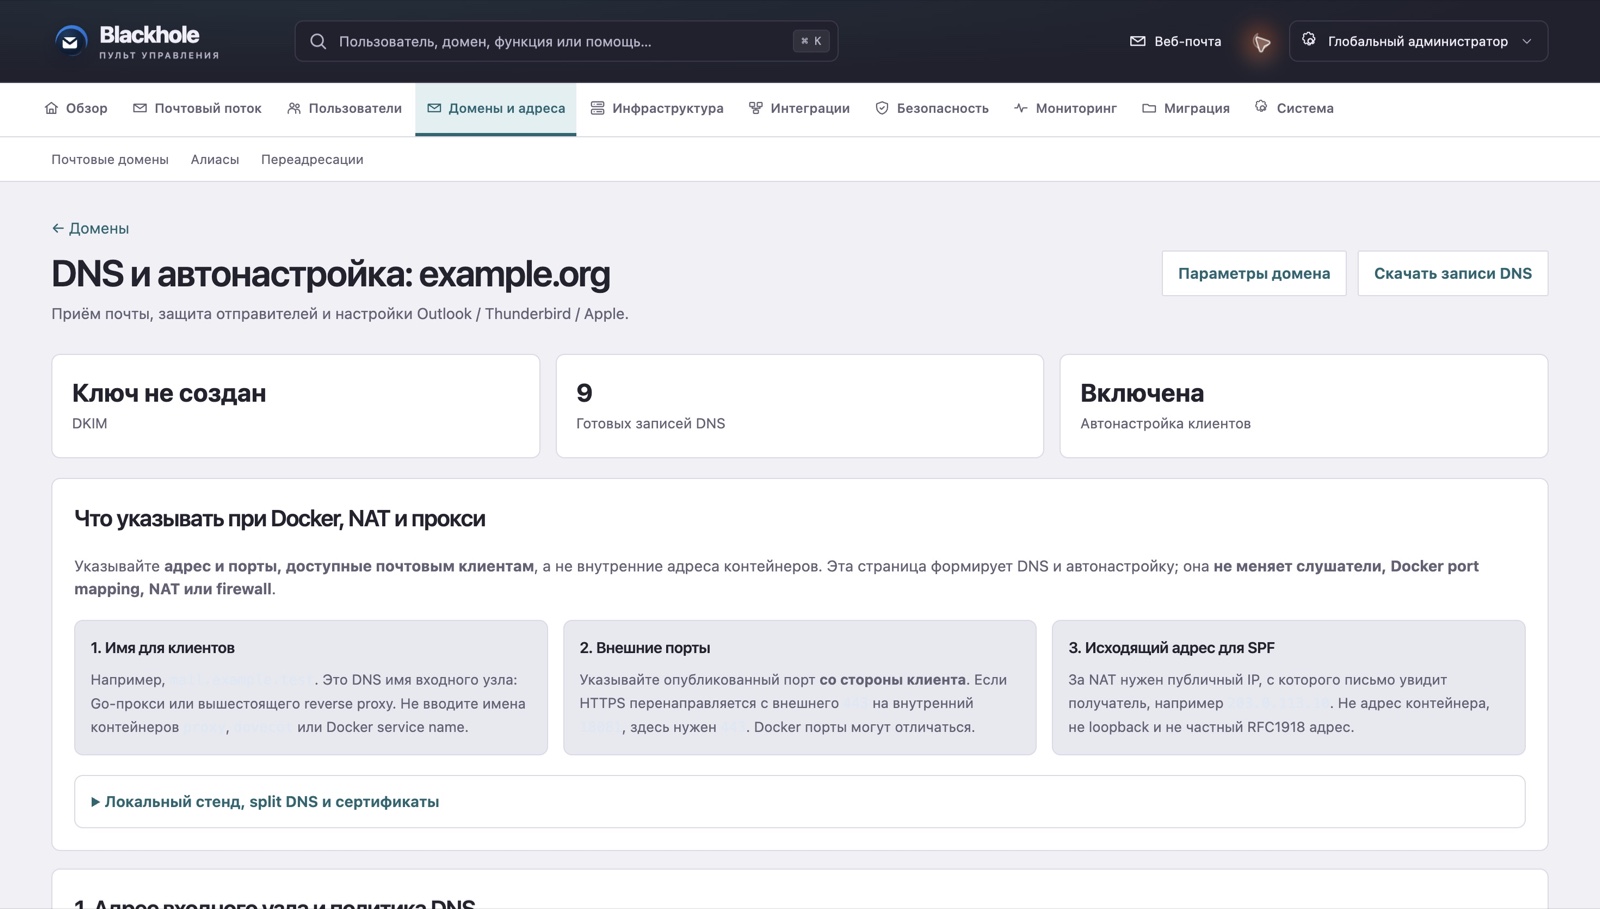The width and height of the screenshot is (1600, 909).
Task: Click the Система gear icon
Action: (x=1261, y=106)
